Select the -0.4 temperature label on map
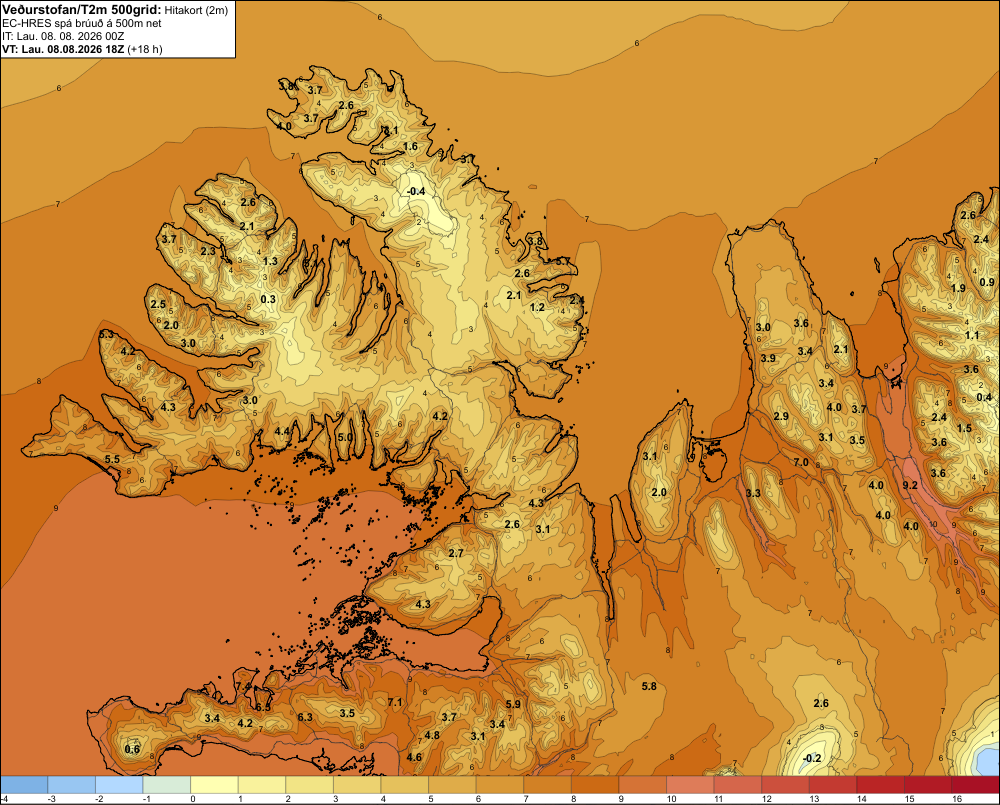 [x=415, y=191]
